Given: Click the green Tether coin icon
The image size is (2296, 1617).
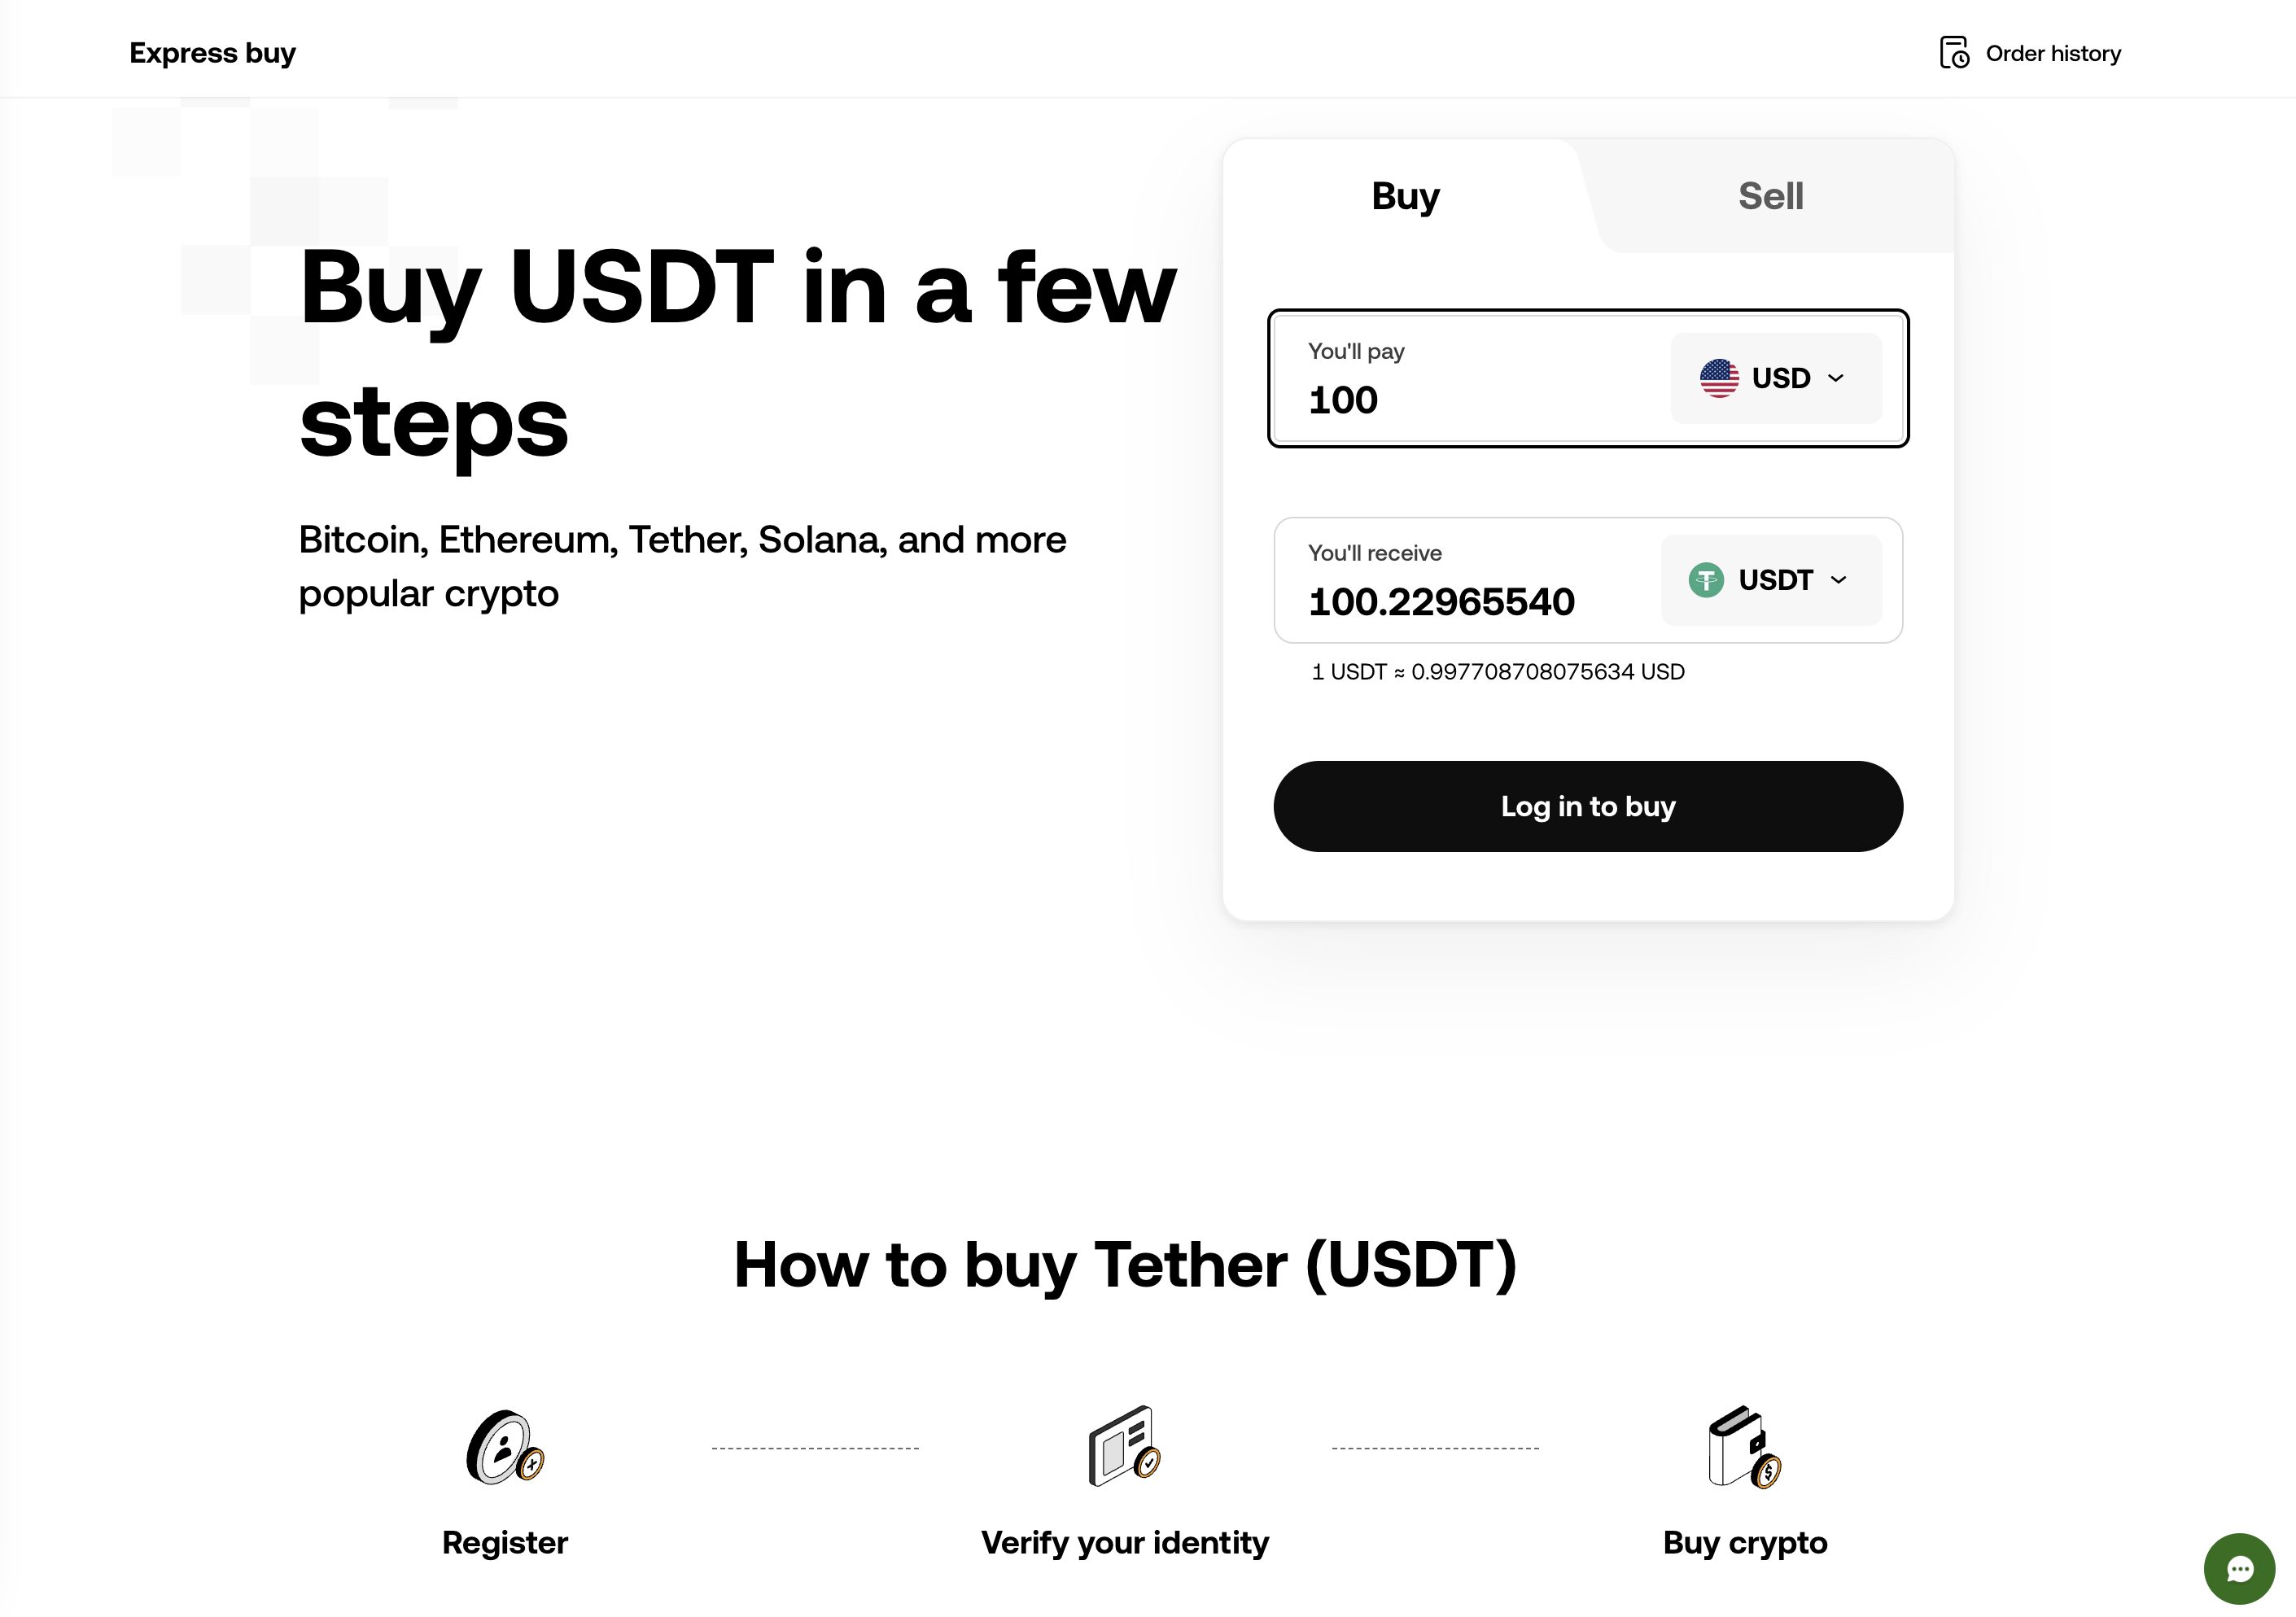Looking at the screenshot, I should coord(1706,580).
